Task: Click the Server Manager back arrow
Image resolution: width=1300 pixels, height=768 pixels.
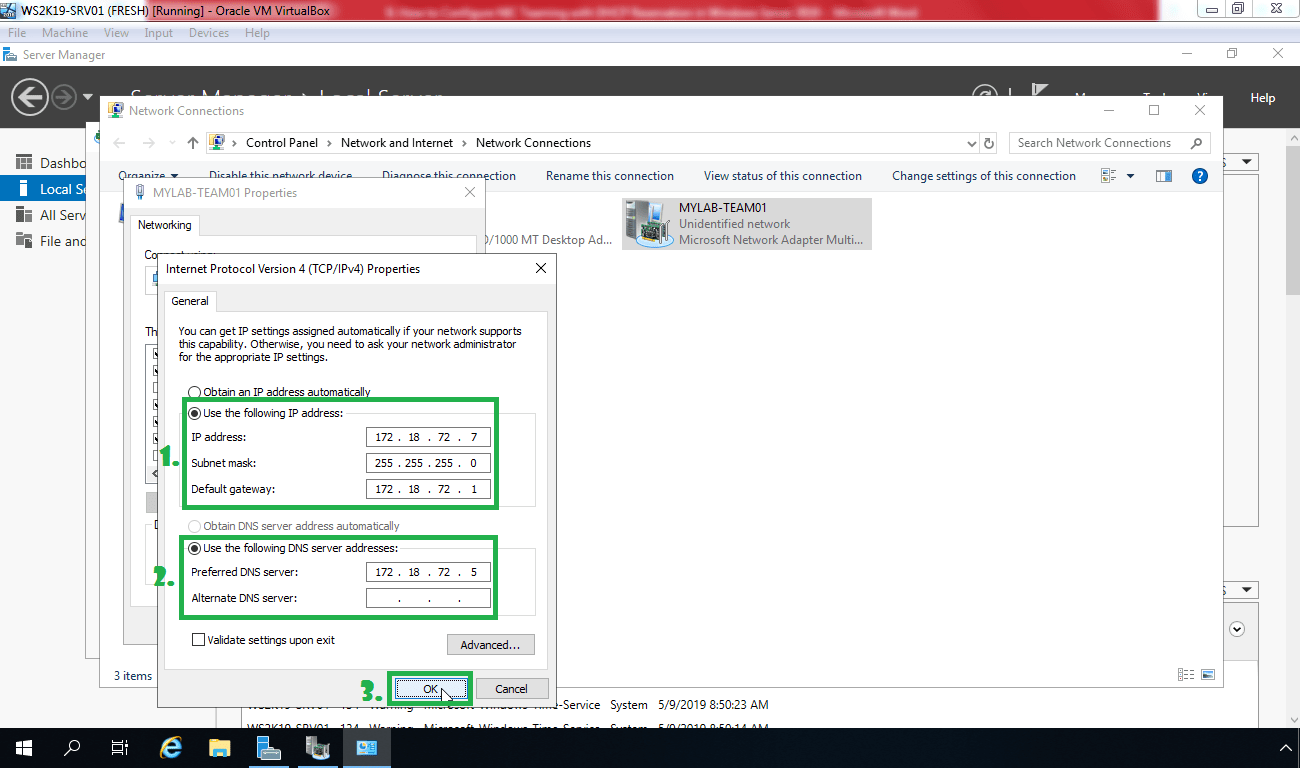Action: 30,97
